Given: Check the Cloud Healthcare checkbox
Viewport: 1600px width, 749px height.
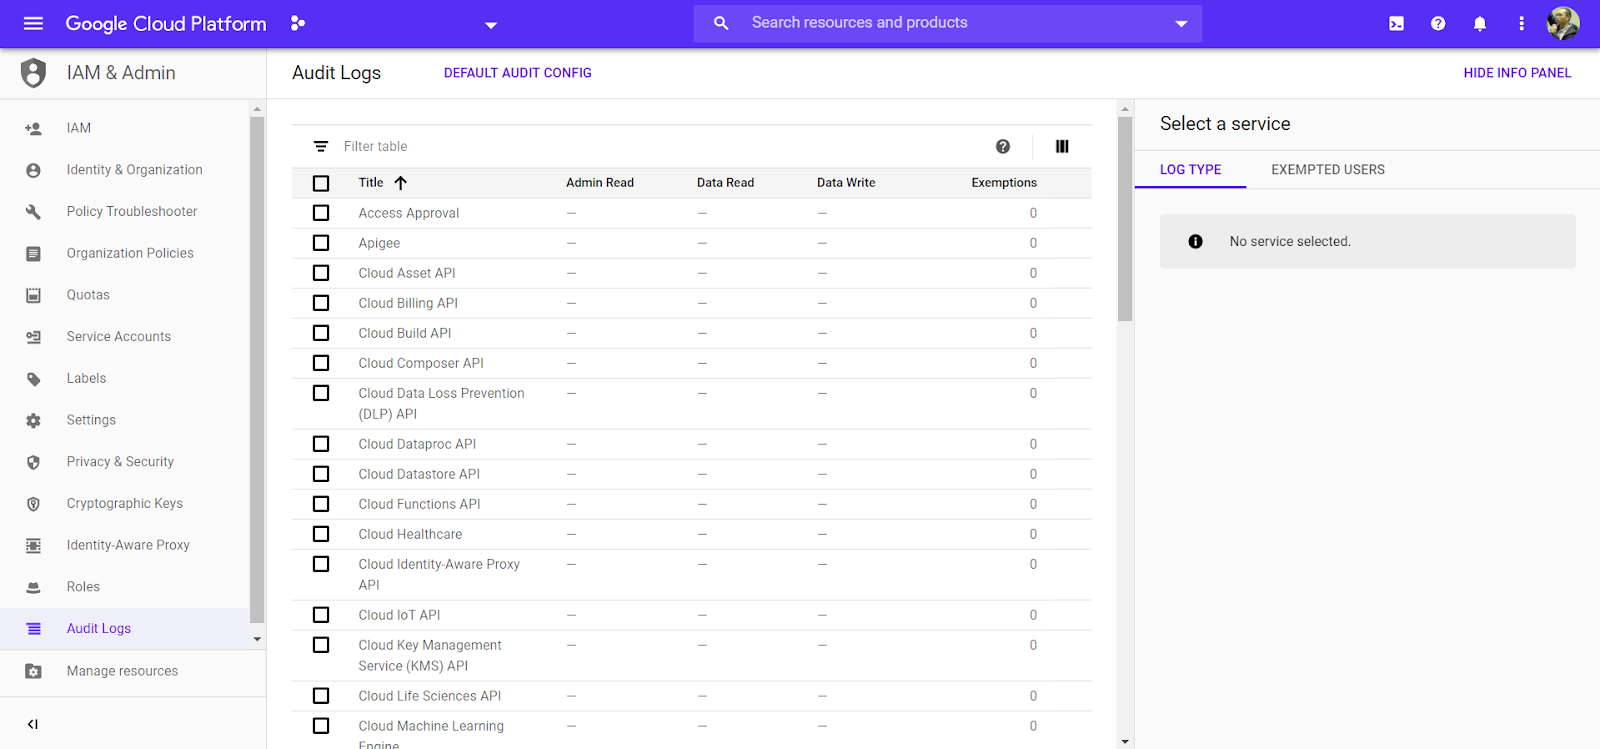Looking at the screenshot, I should [321, 534].
